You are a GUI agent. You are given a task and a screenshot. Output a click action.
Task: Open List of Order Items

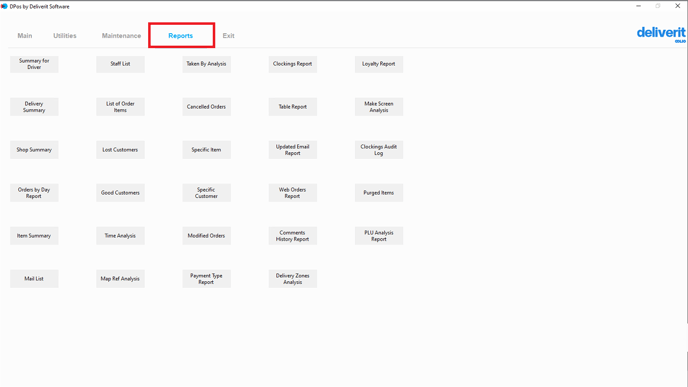coord(120,107)
